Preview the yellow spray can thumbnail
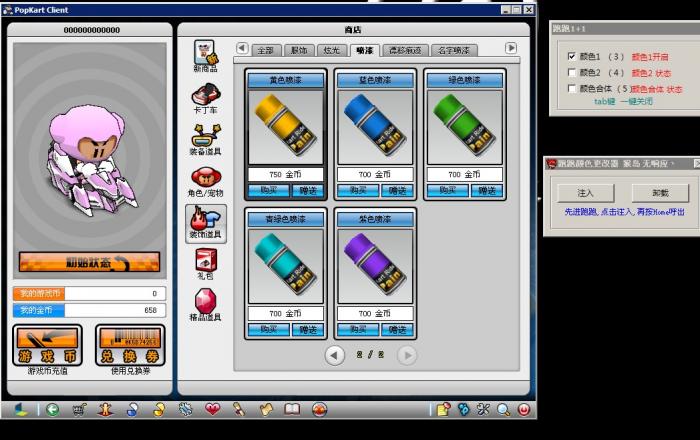This screenshot has width=700, height=440. coord(286,127)
